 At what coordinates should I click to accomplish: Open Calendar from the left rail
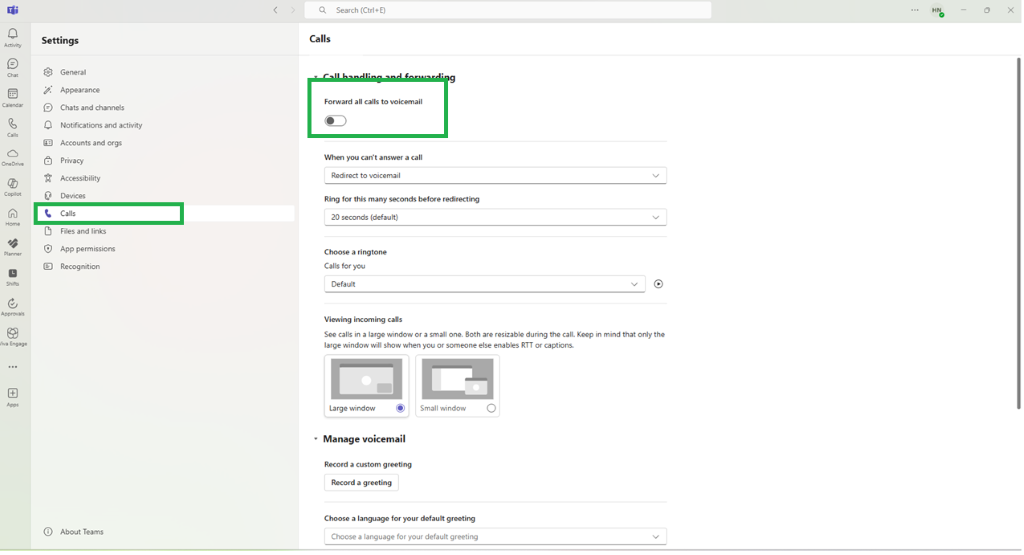pos(12,98)
